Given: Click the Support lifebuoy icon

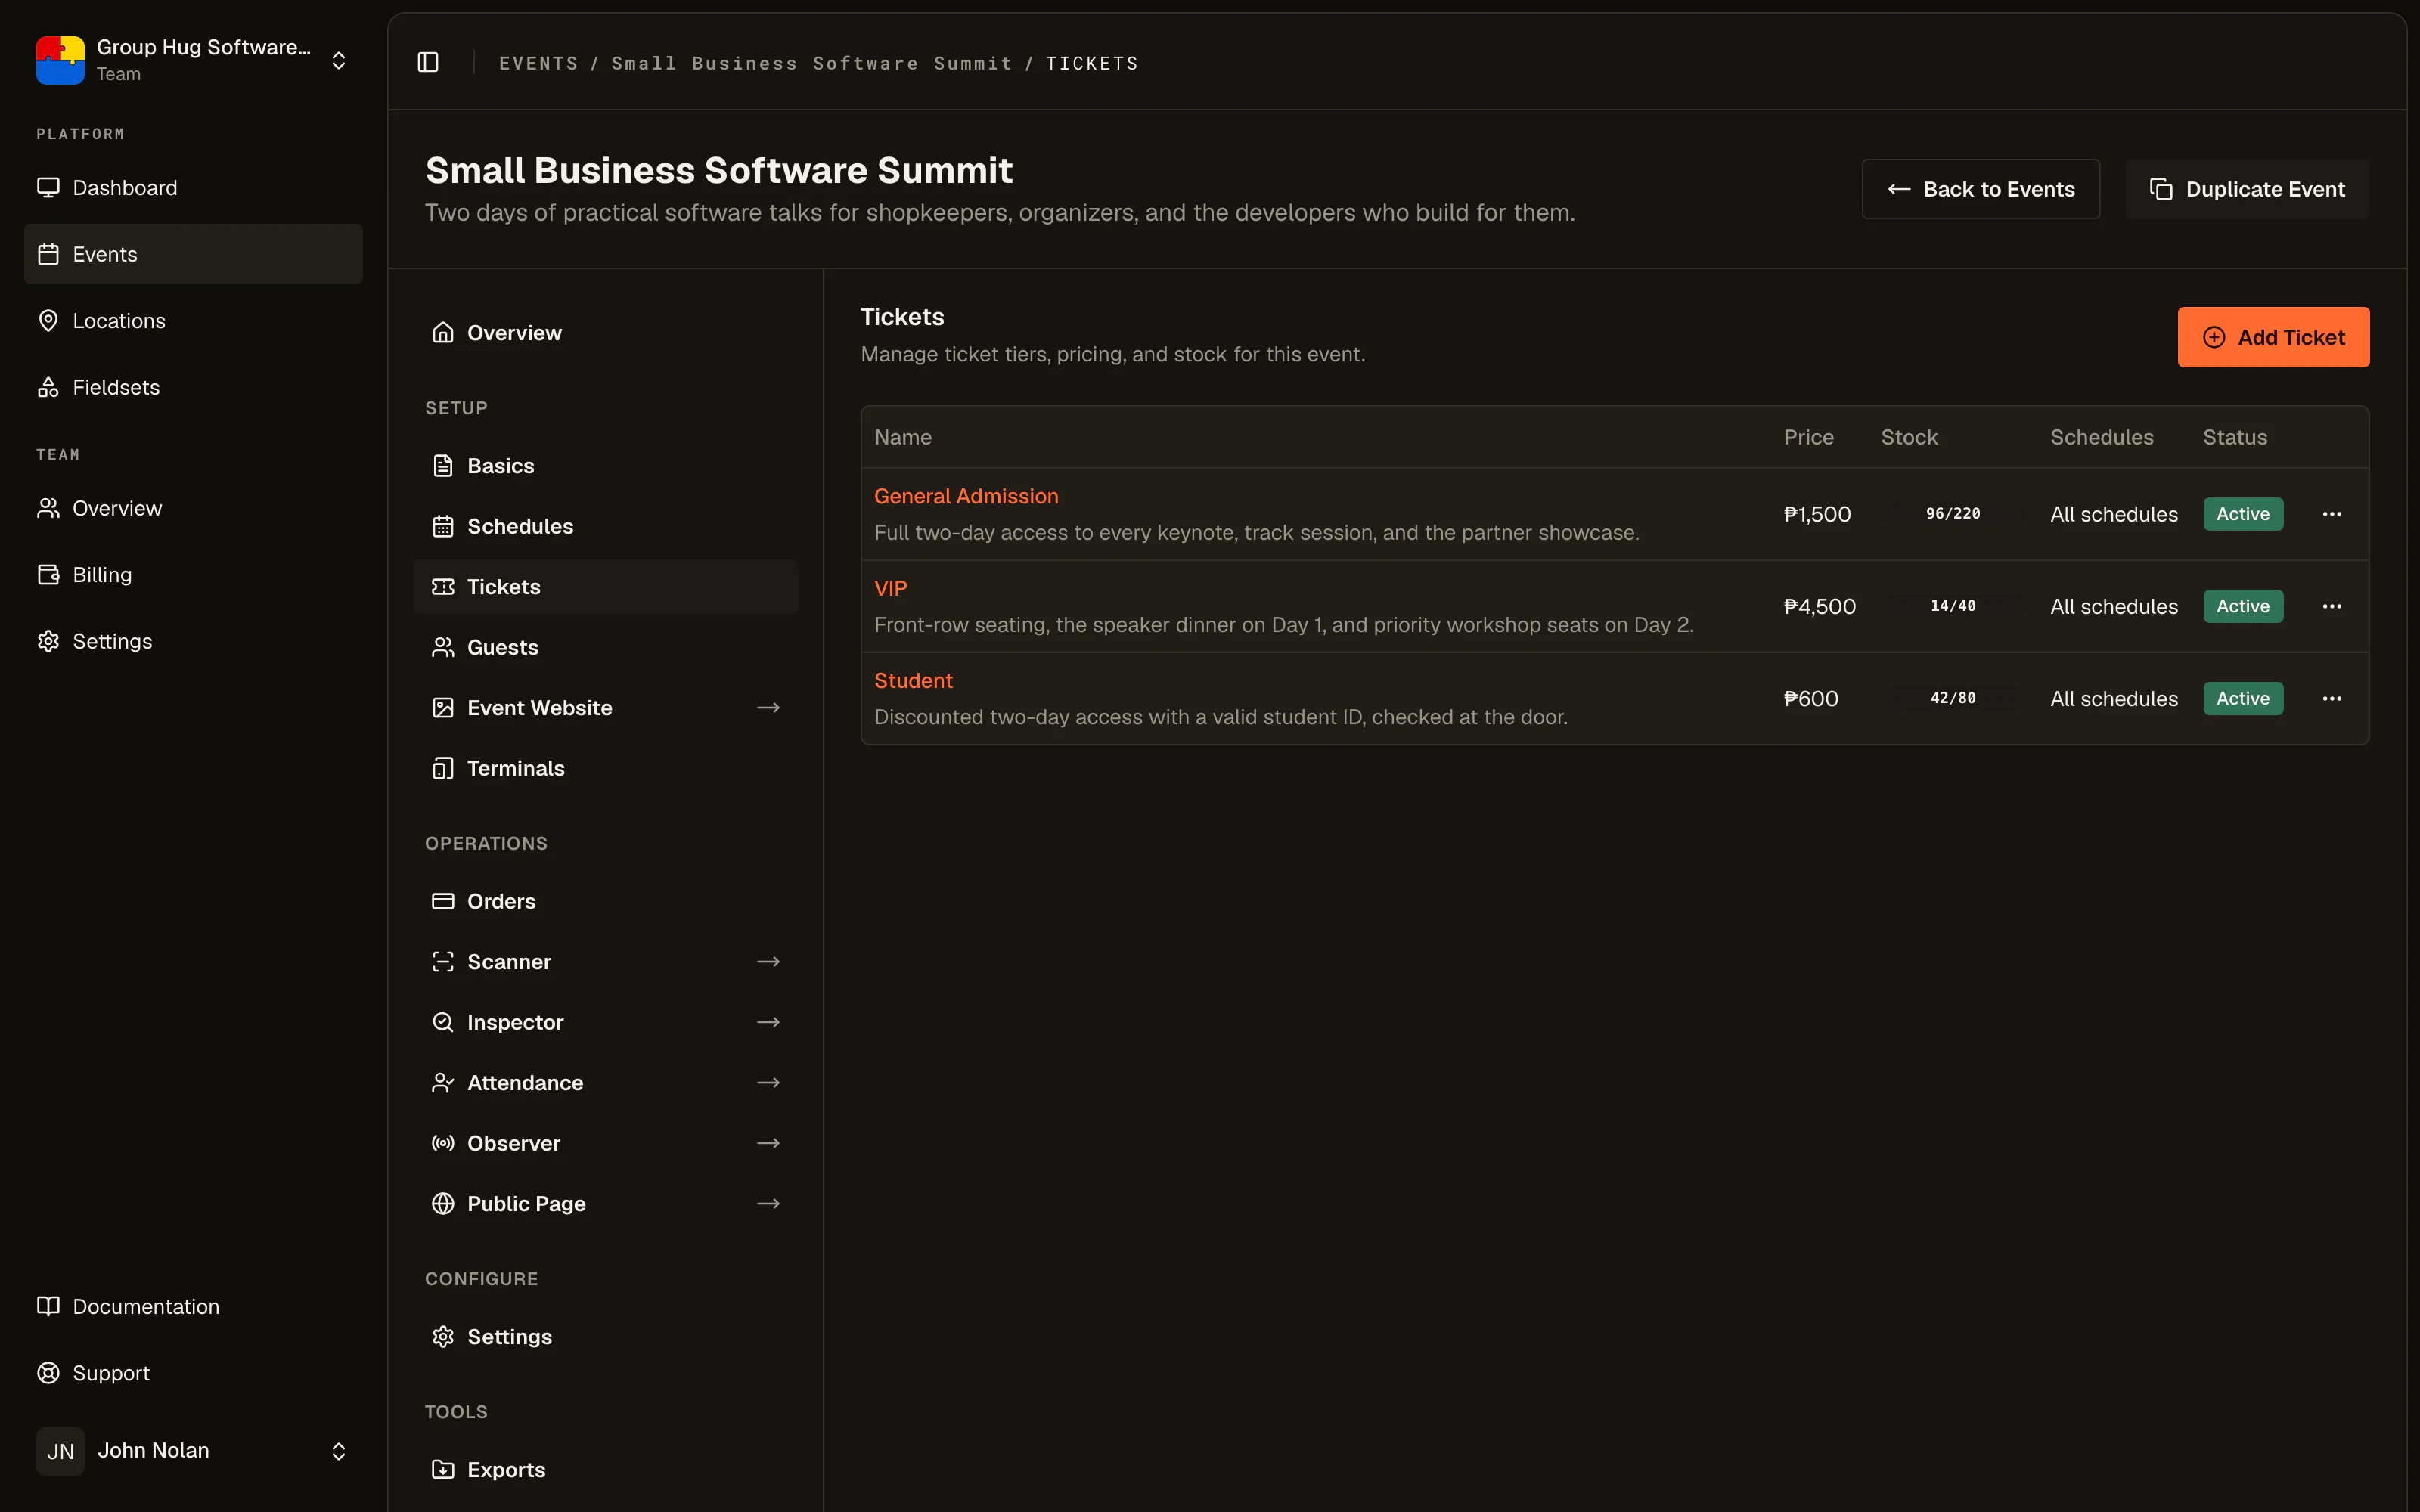Looking at the screenshot, I should (48, 1373).
